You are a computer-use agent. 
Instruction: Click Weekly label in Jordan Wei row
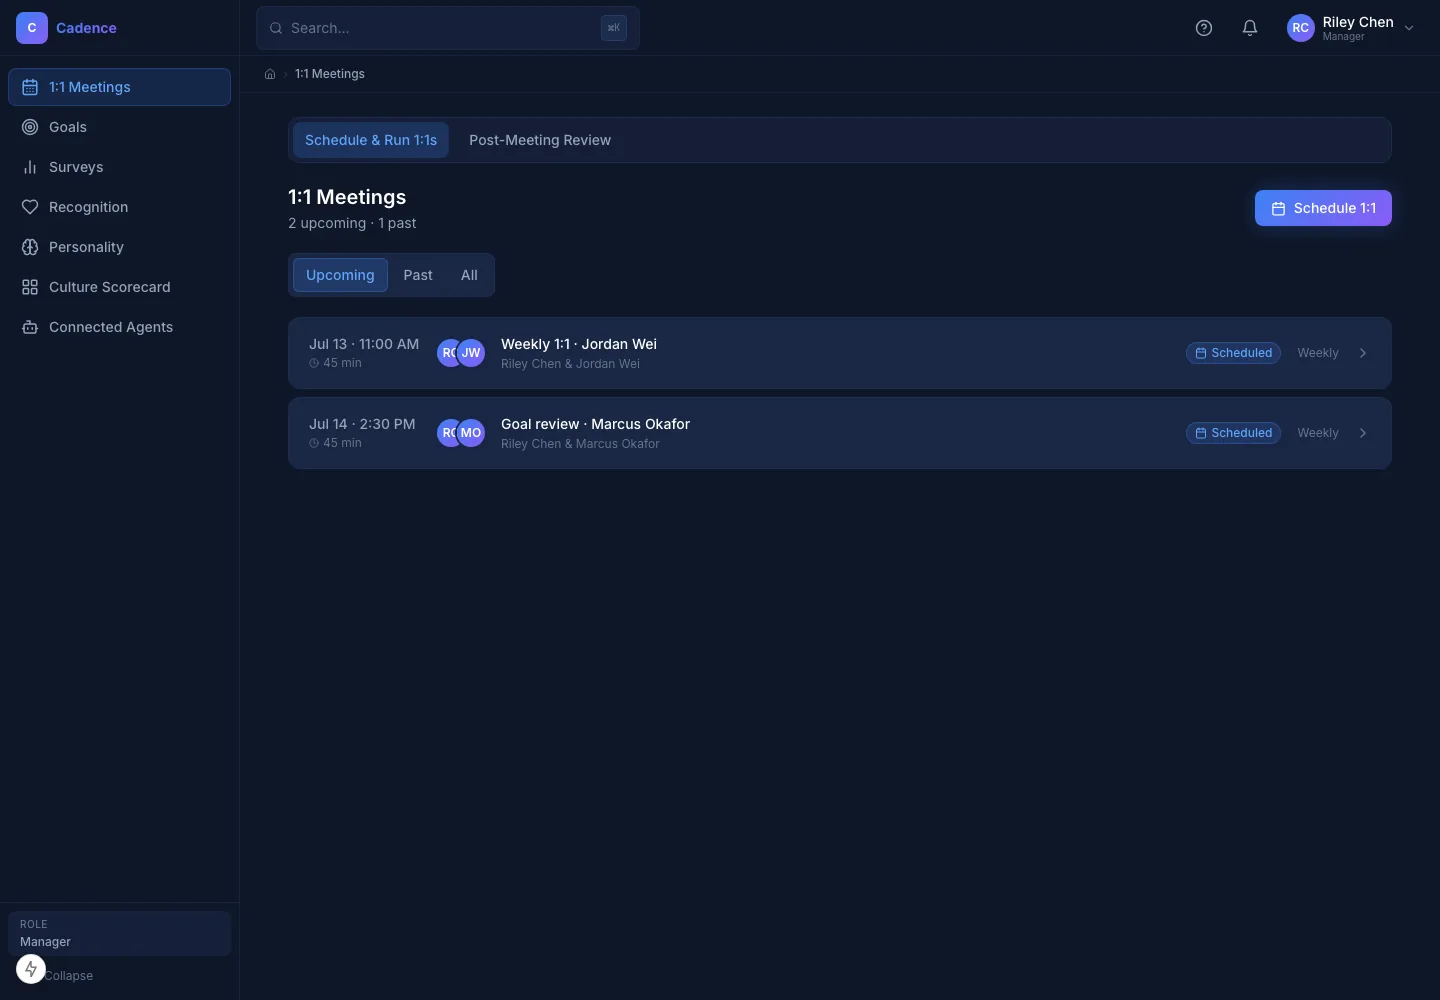pyautogui.click(x=1318, y=353)
